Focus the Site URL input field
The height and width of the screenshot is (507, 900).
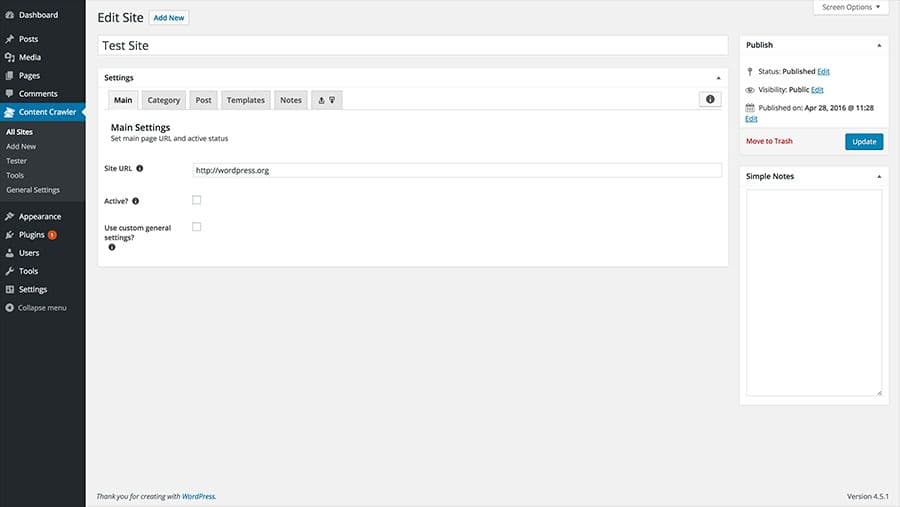(457, 170)
